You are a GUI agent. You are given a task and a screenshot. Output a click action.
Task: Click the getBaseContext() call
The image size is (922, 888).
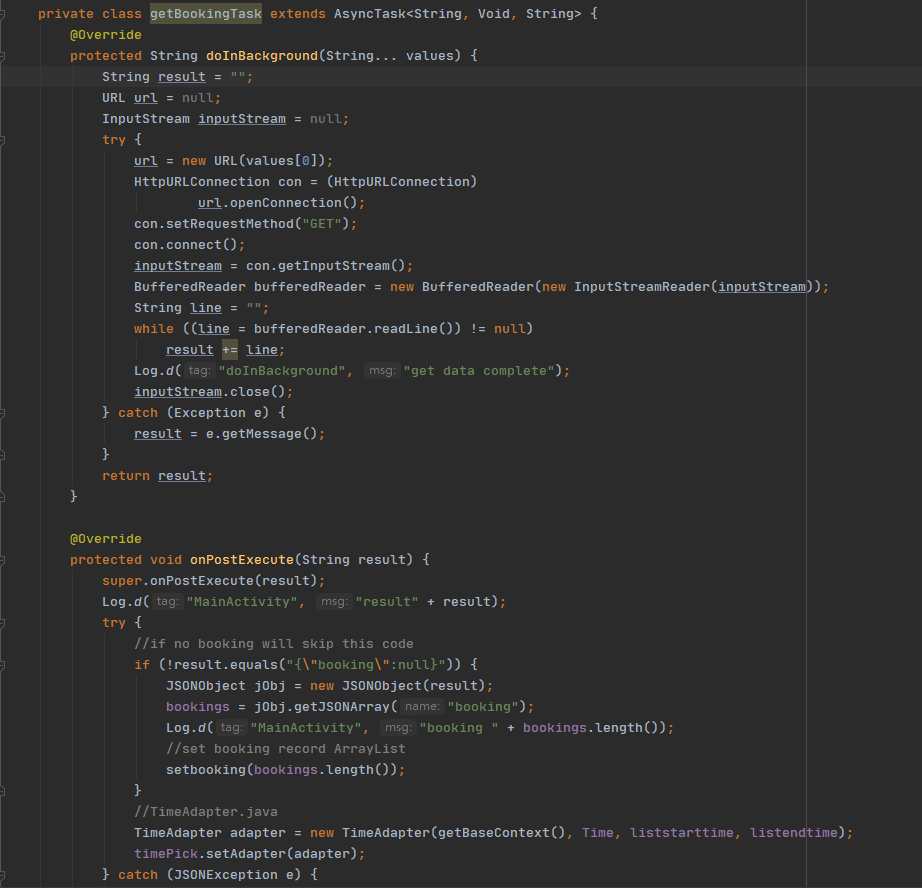pos(502,833)
